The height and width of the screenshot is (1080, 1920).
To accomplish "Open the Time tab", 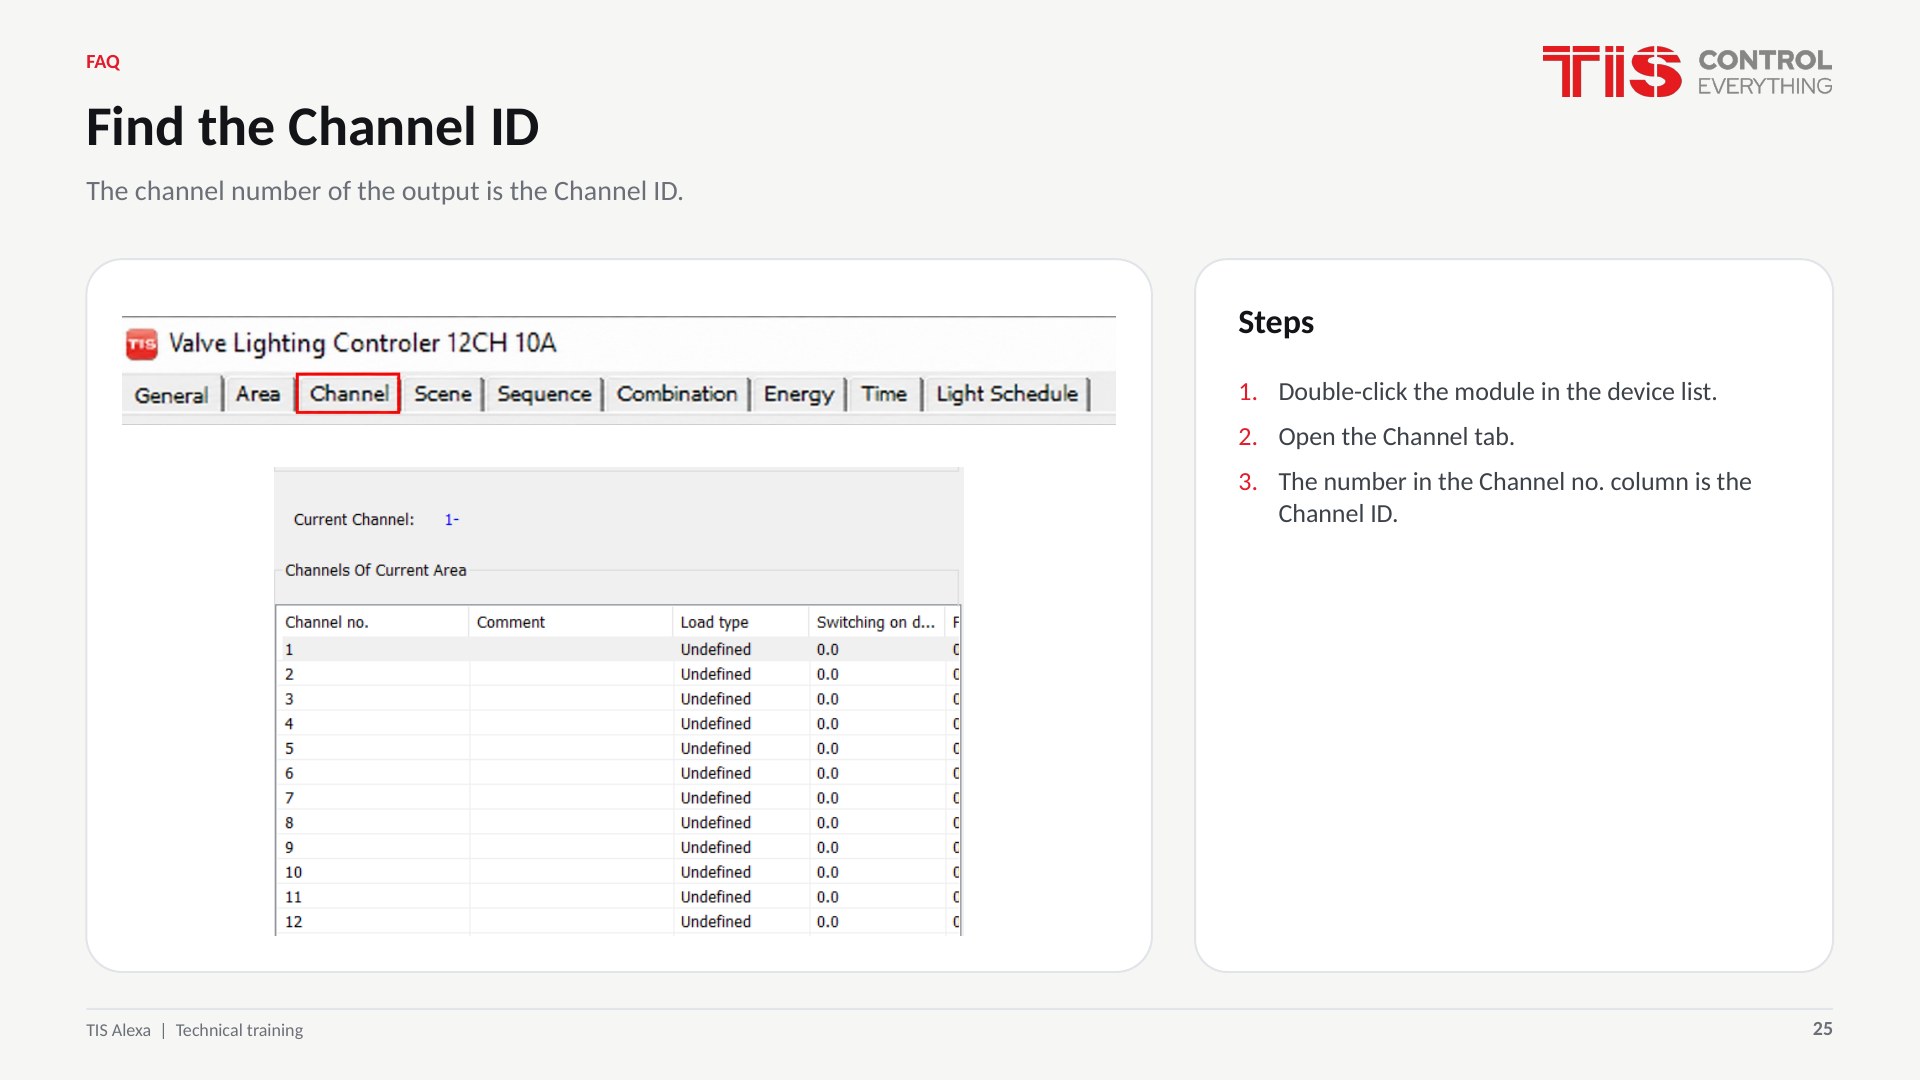I will [x=884, y=394].
